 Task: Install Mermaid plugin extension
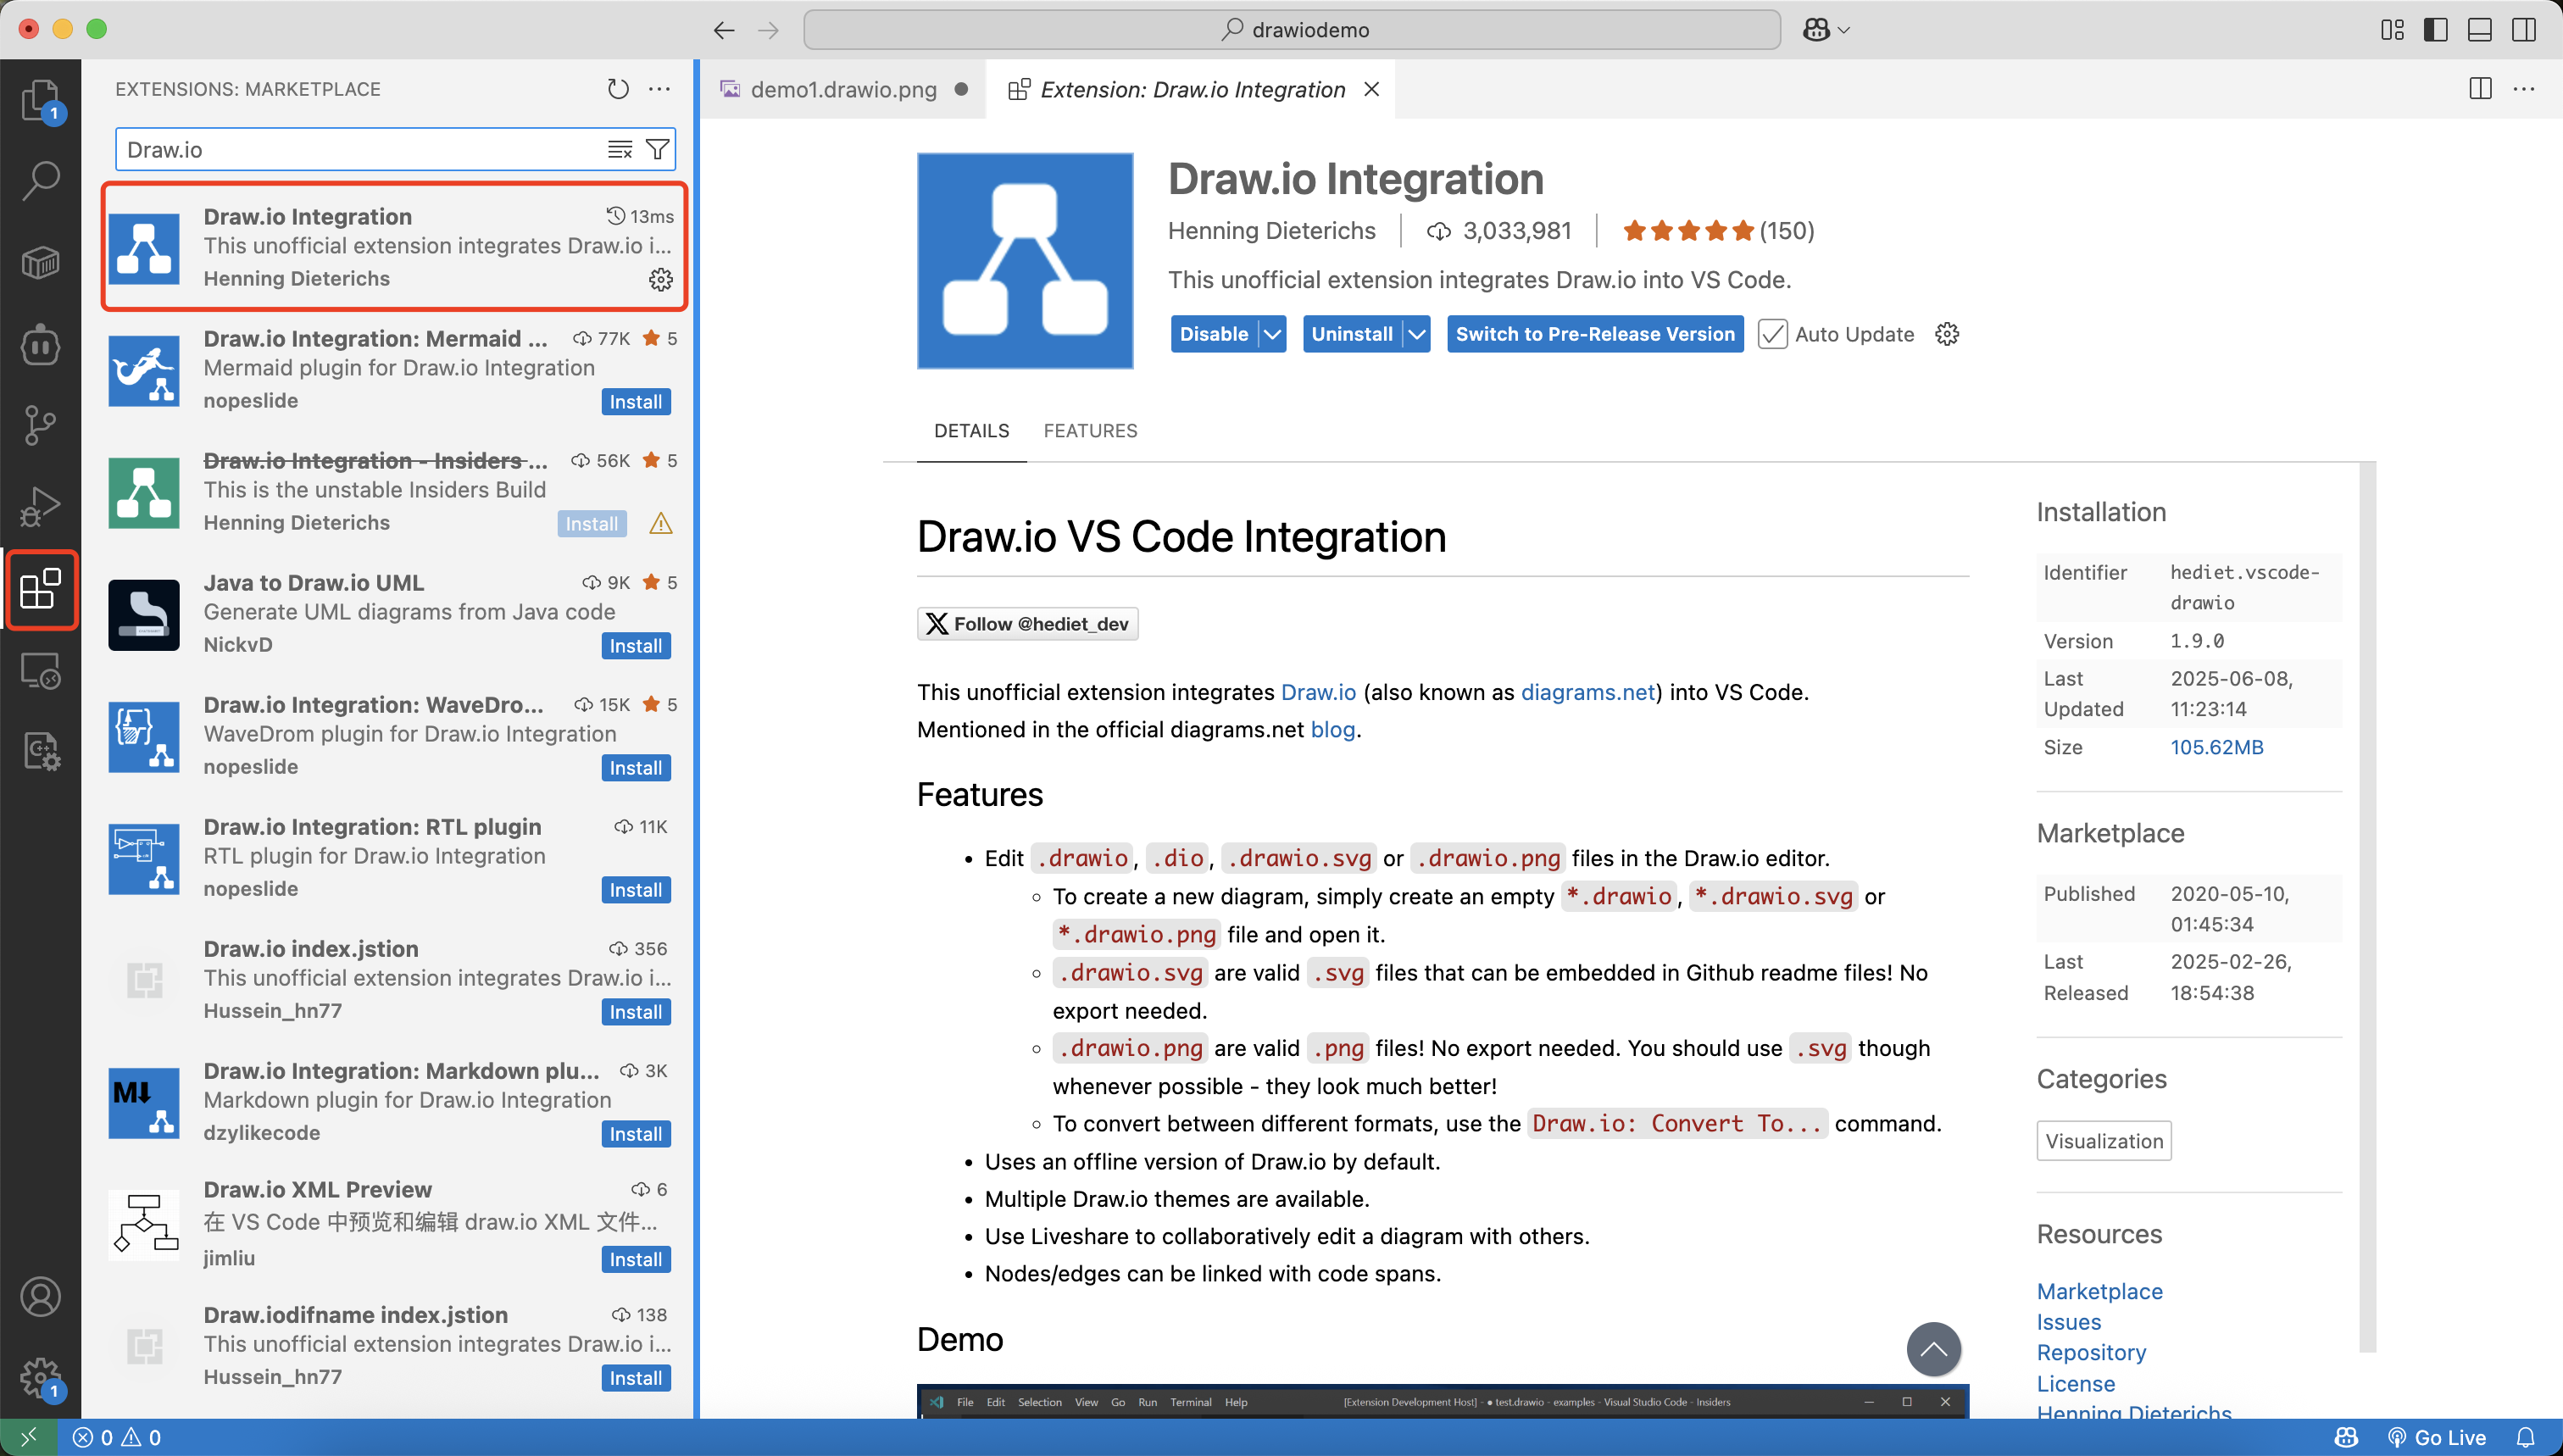click(x=636, y=402)
